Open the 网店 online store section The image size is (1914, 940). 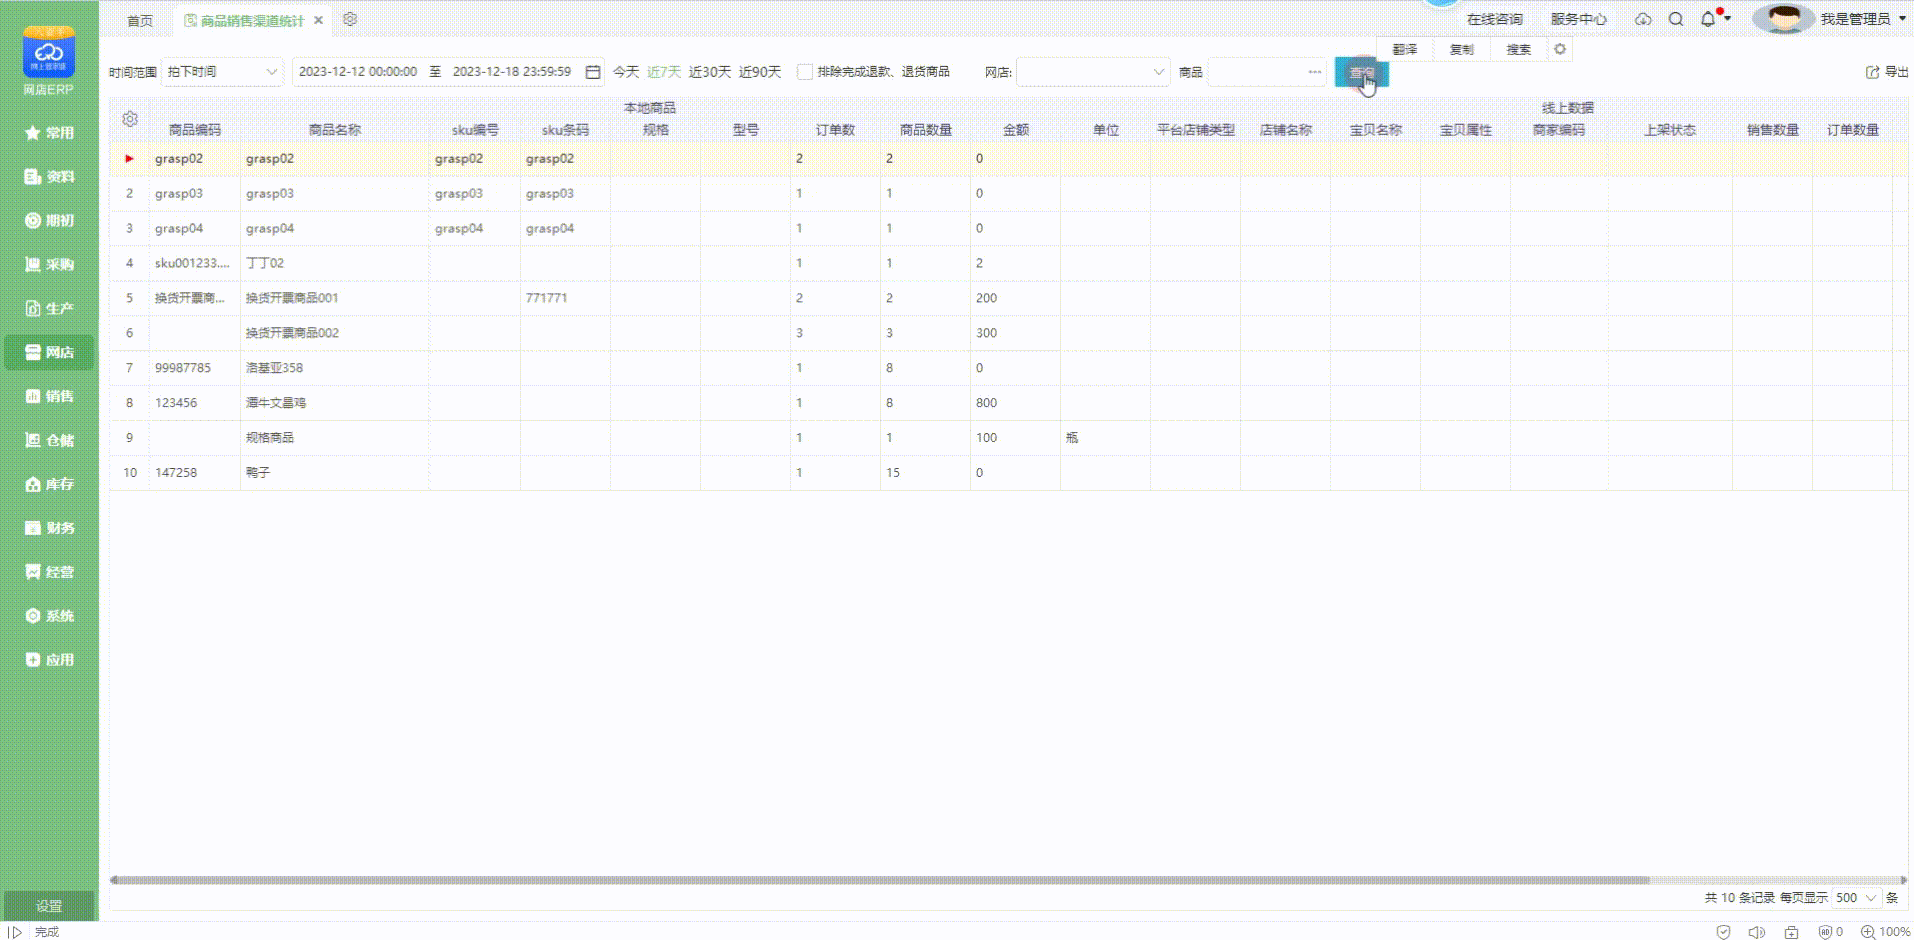coord(49,352)
